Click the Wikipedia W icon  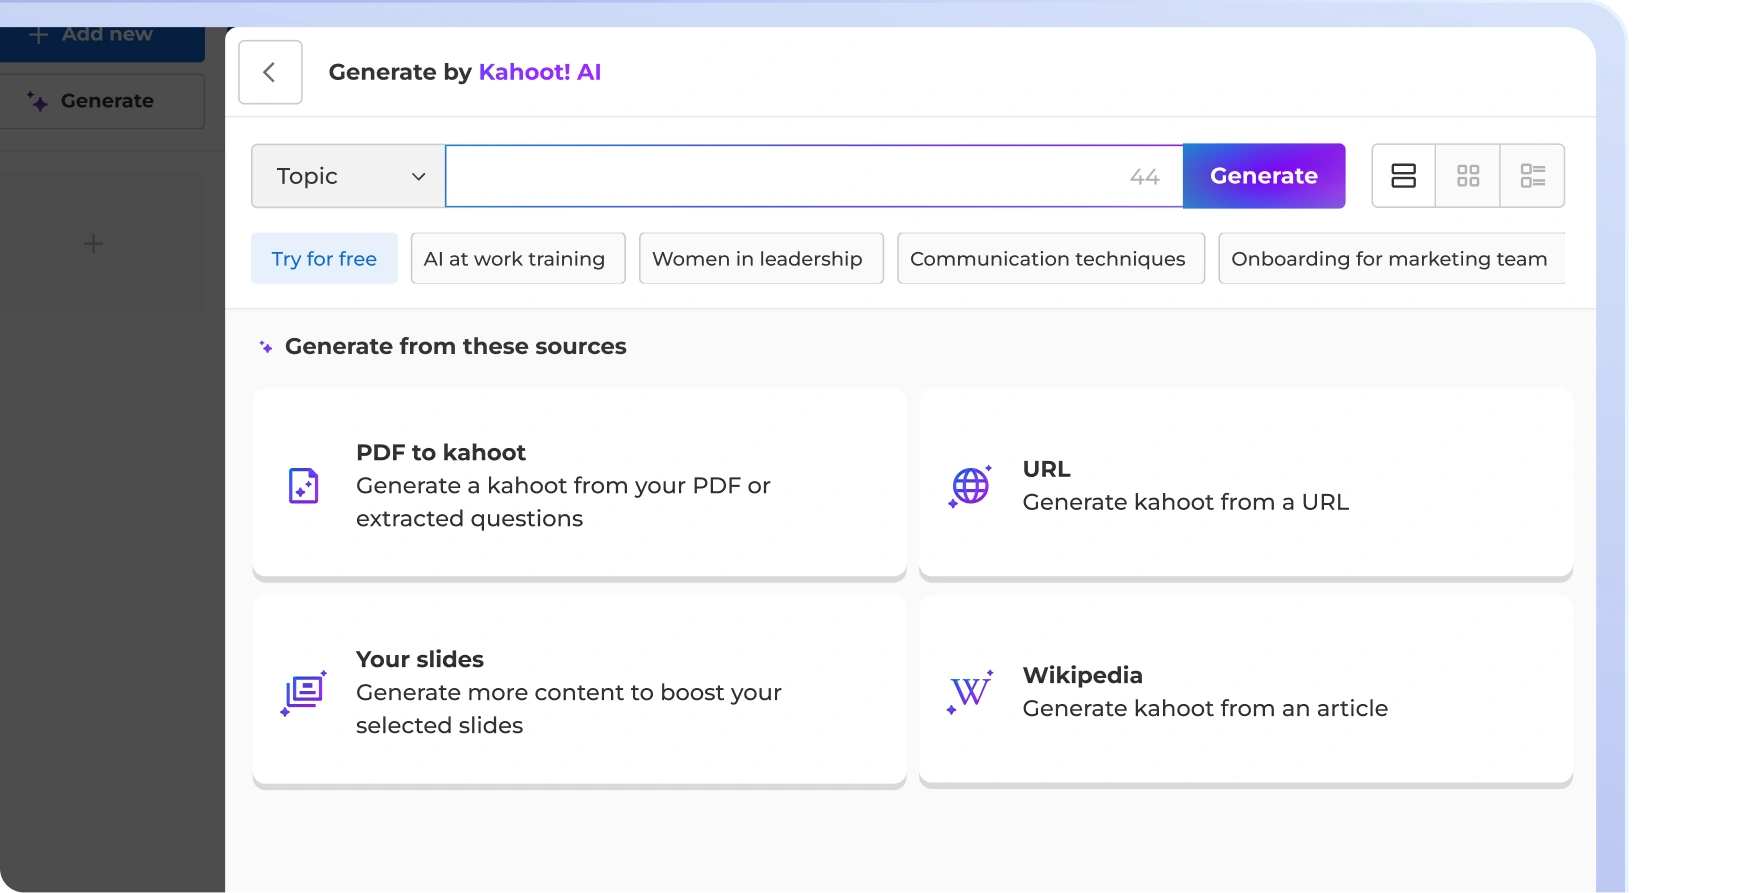(970, 692)
